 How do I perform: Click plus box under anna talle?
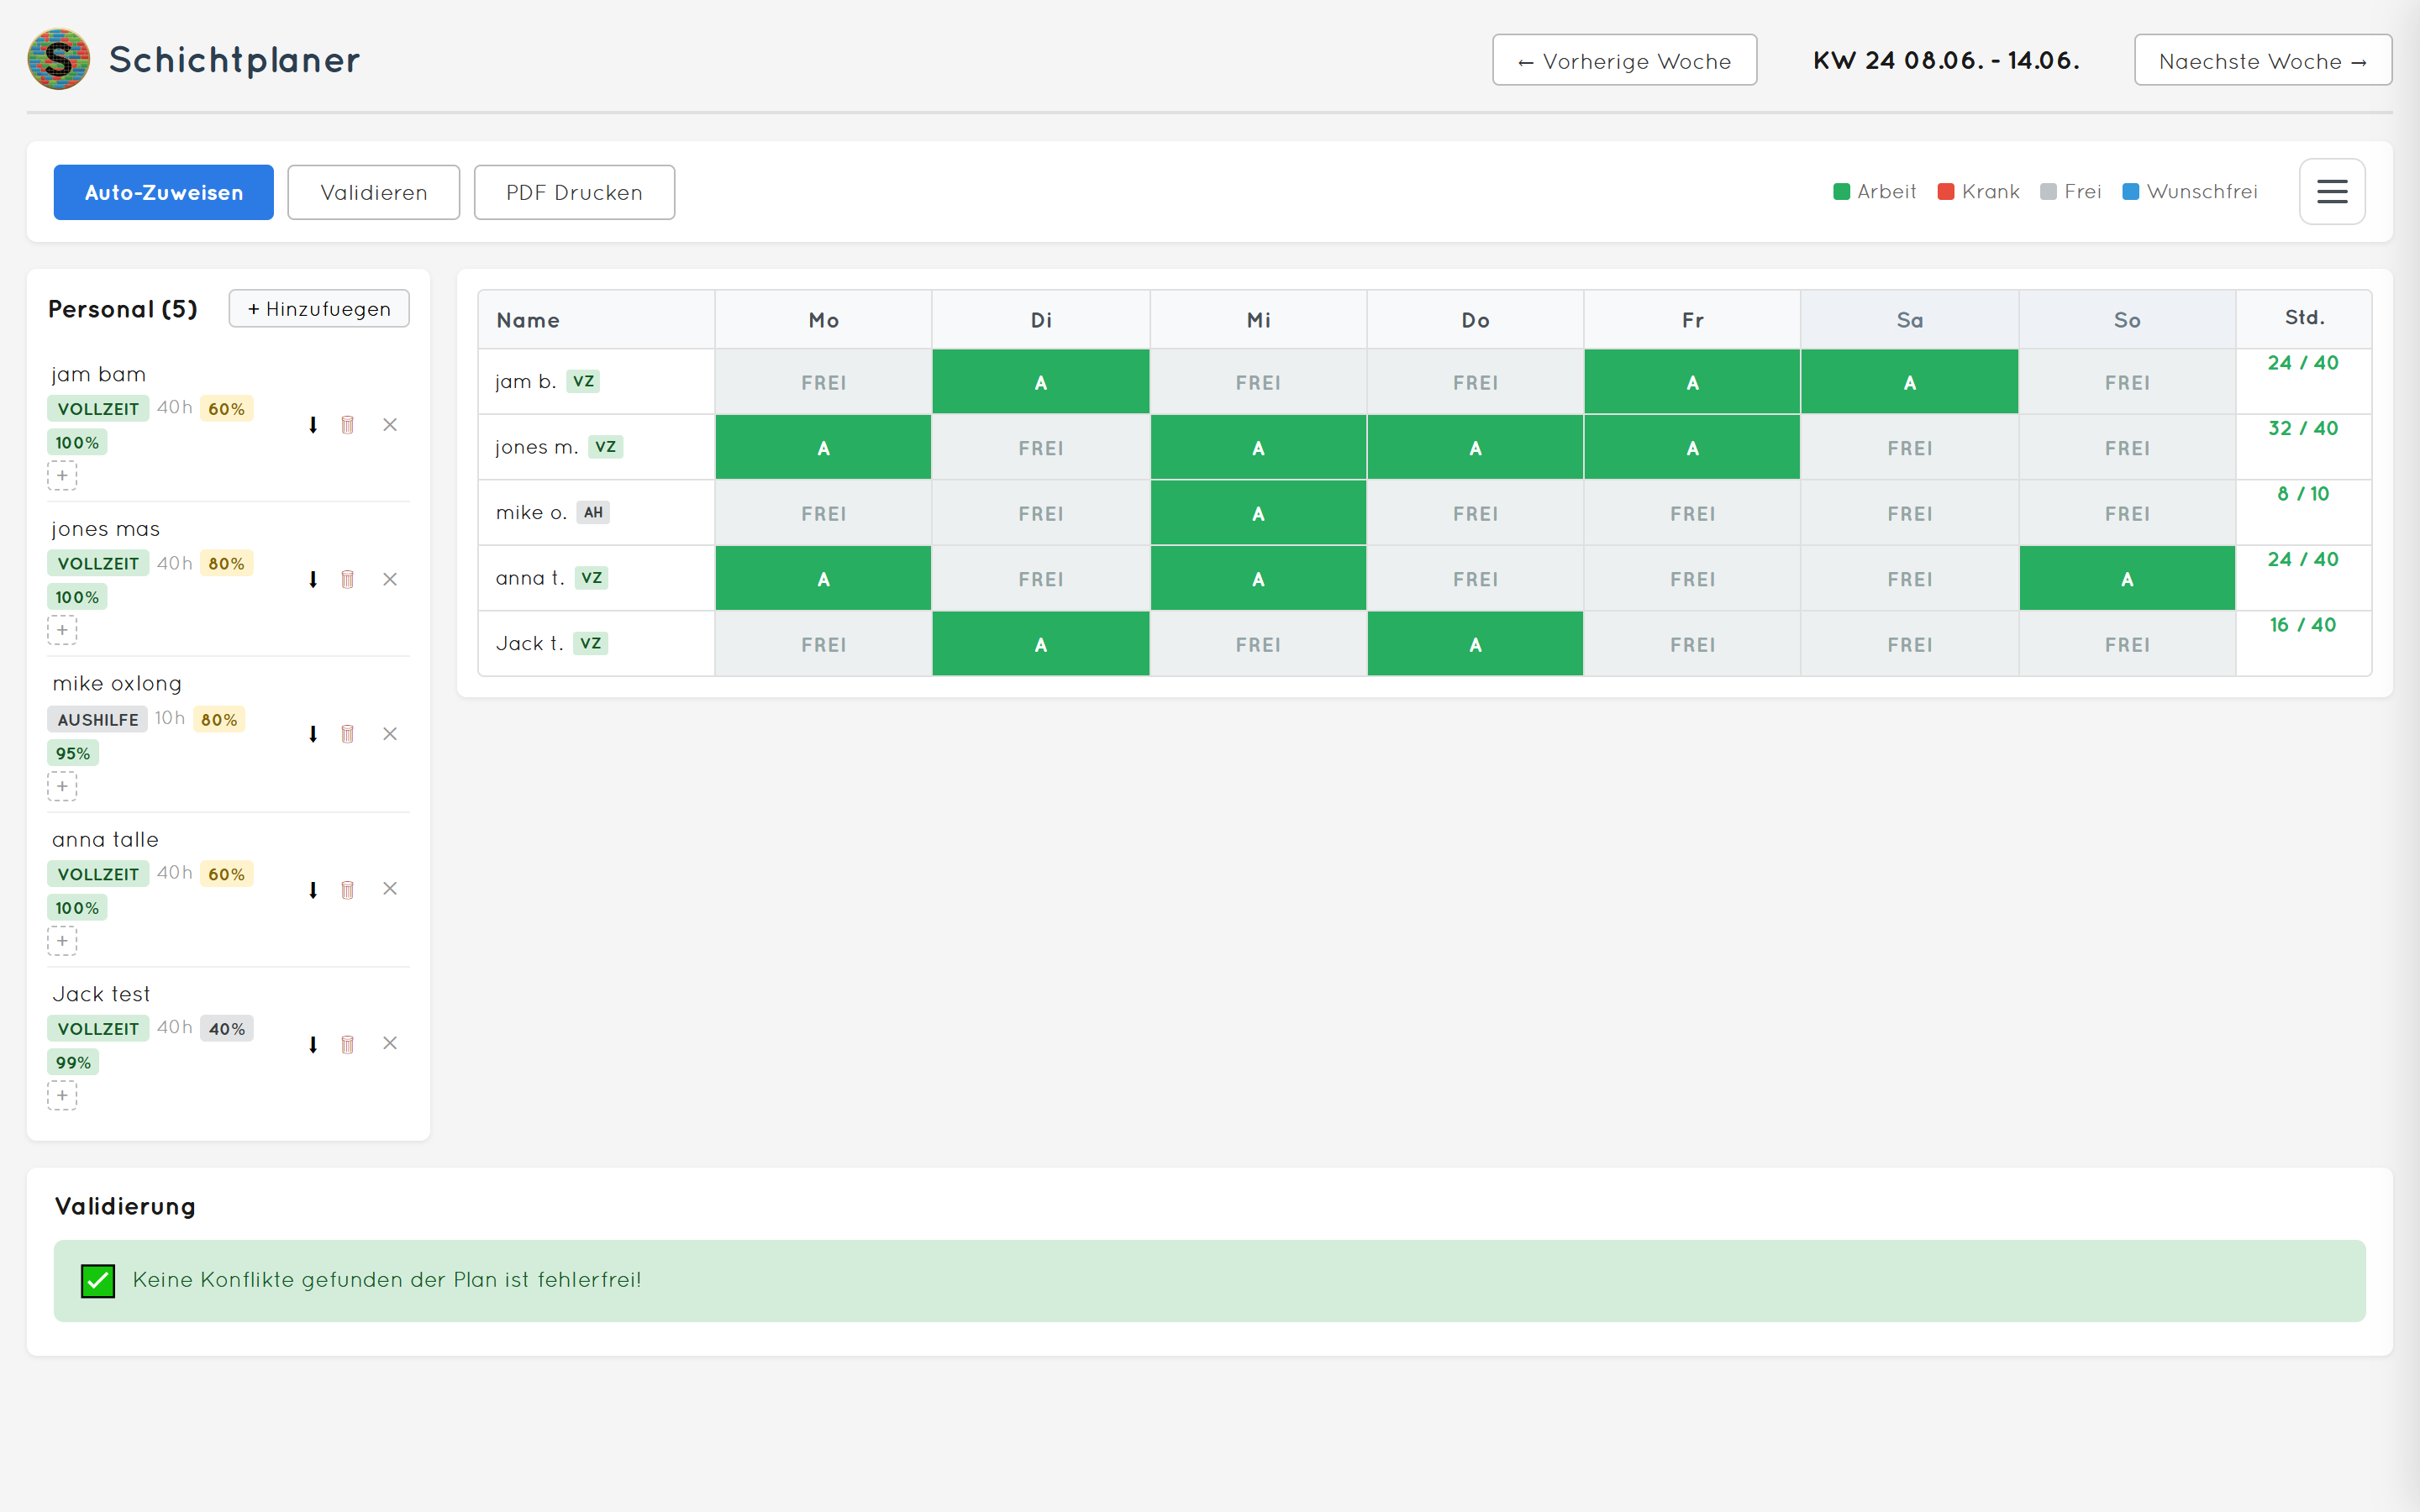(x=62, y=941)
